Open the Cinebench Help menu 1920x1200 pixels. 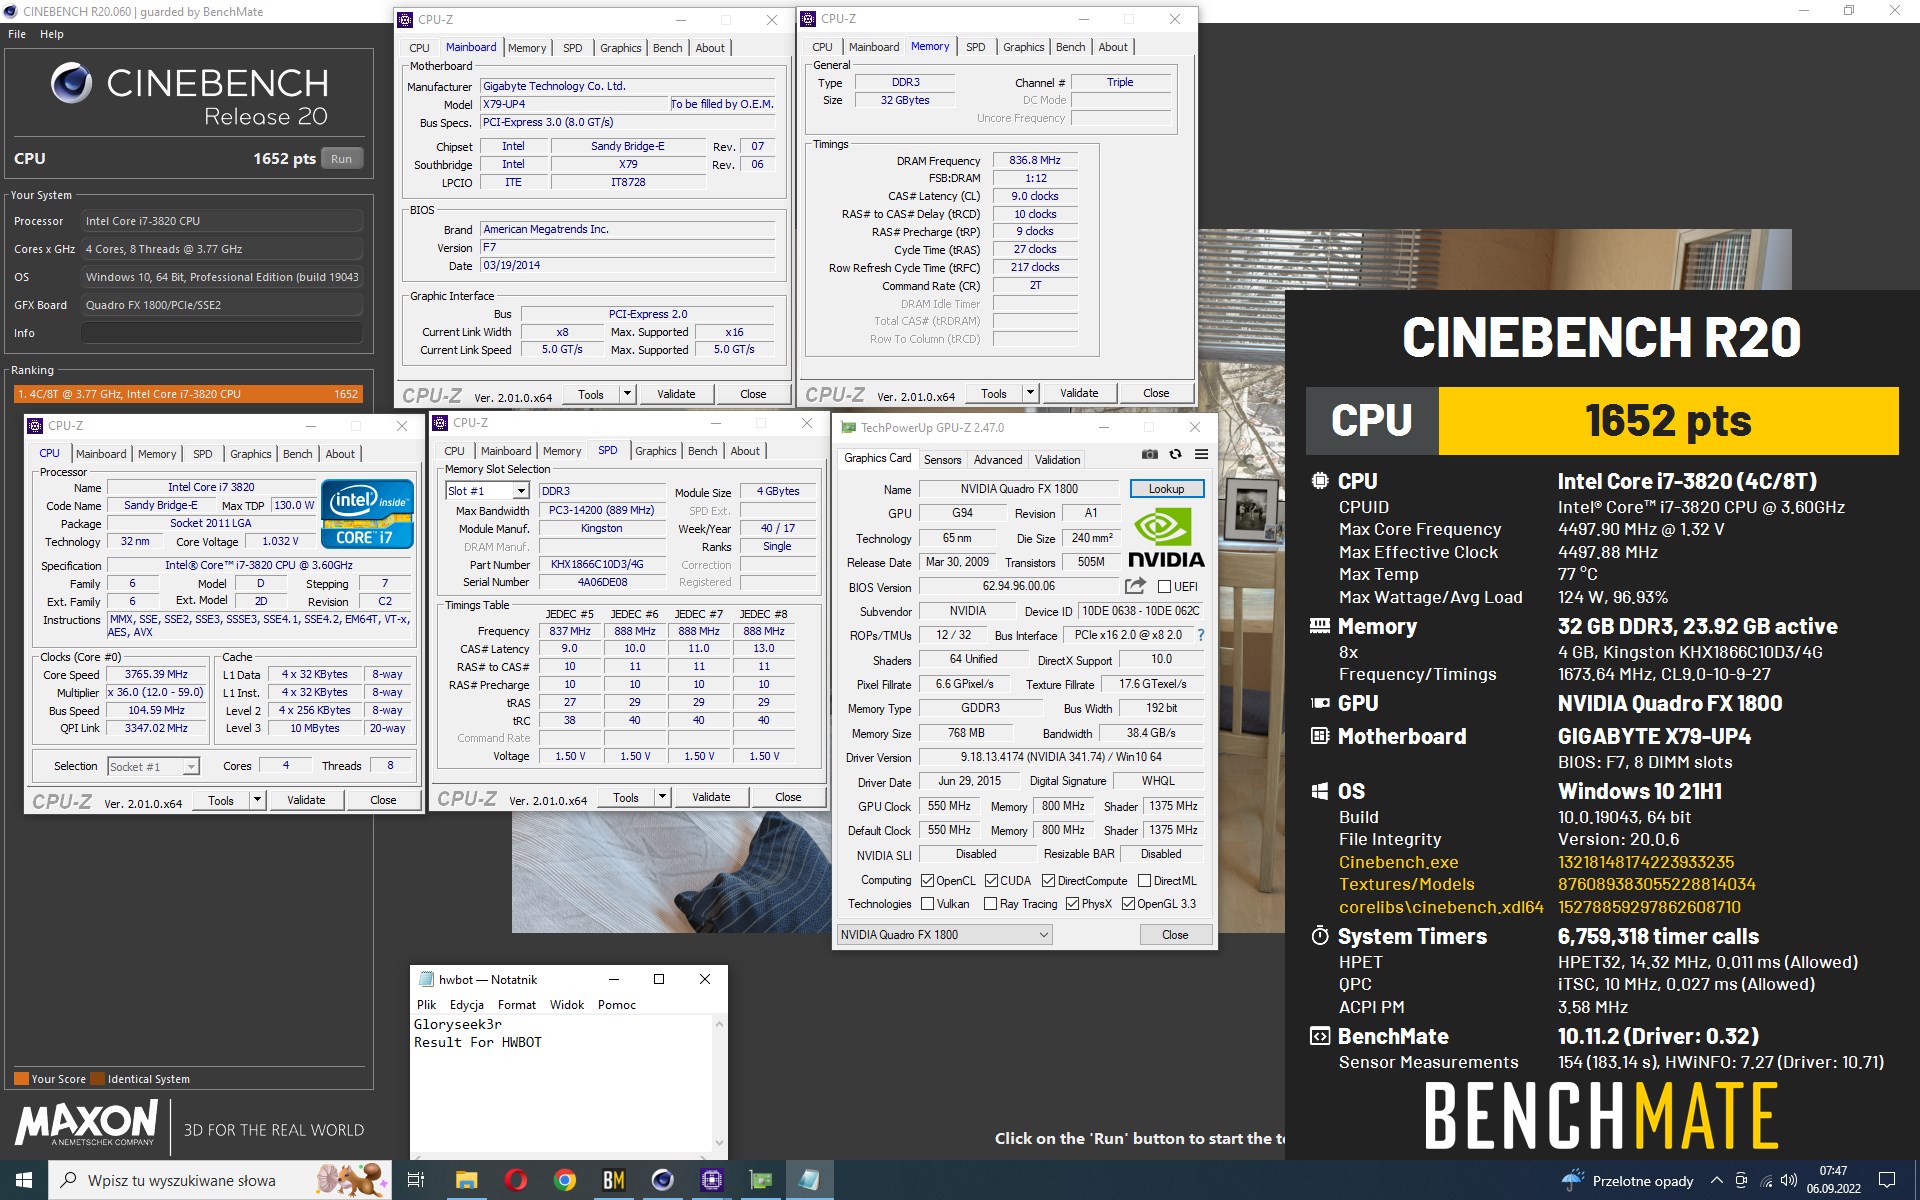[52, 34]
